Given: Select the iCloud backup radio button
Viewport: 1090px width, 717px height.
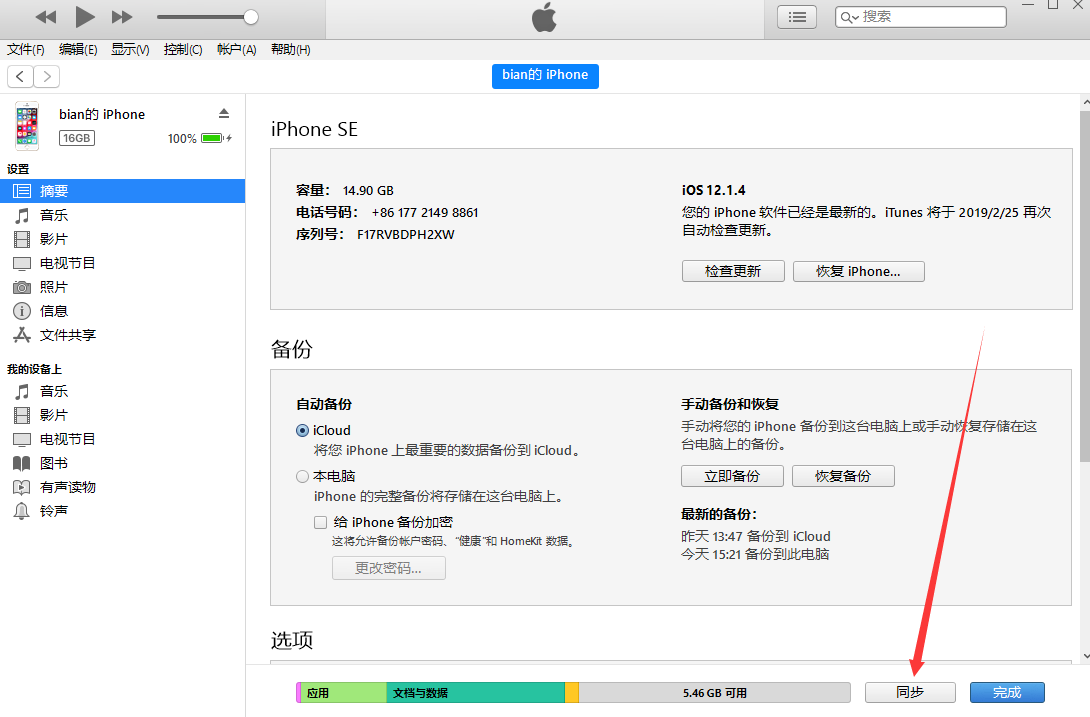Looking at the screenshot, I should click(x=302, y=430).
